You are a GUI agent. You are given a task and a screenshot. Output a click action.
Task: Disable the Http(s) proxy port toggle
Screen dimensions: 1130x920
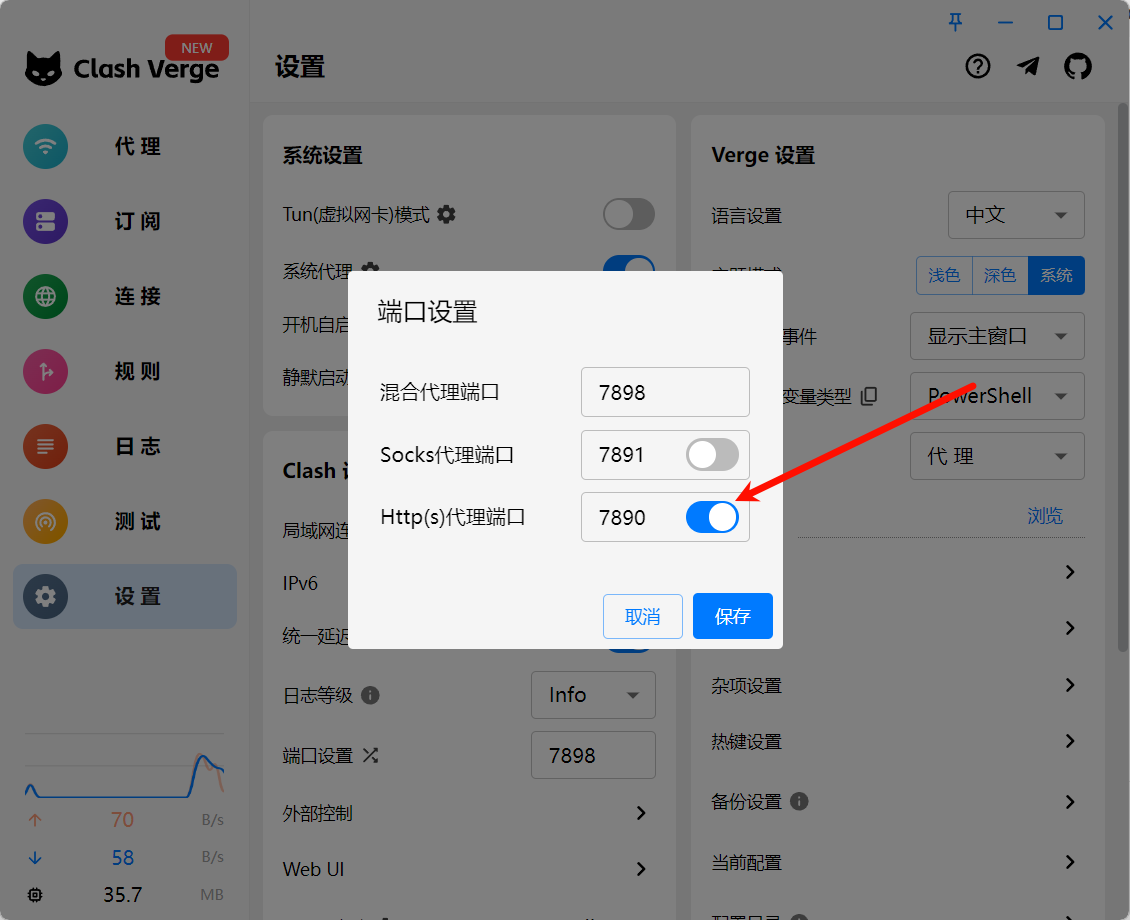712,517
